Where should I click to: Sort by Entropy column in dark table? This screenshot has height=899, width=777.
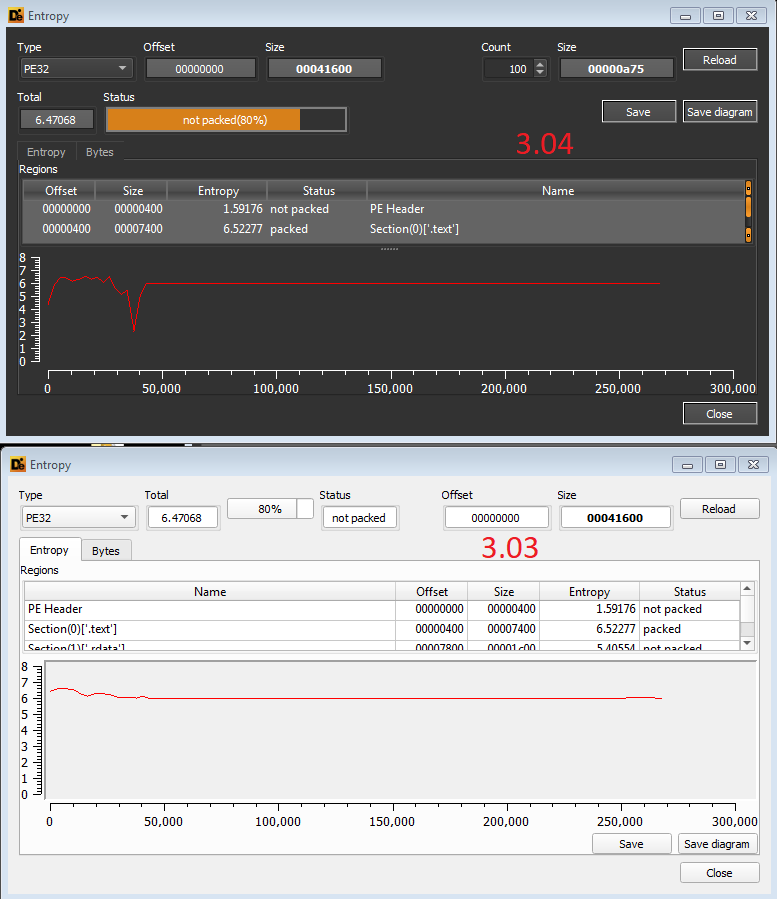218,190
